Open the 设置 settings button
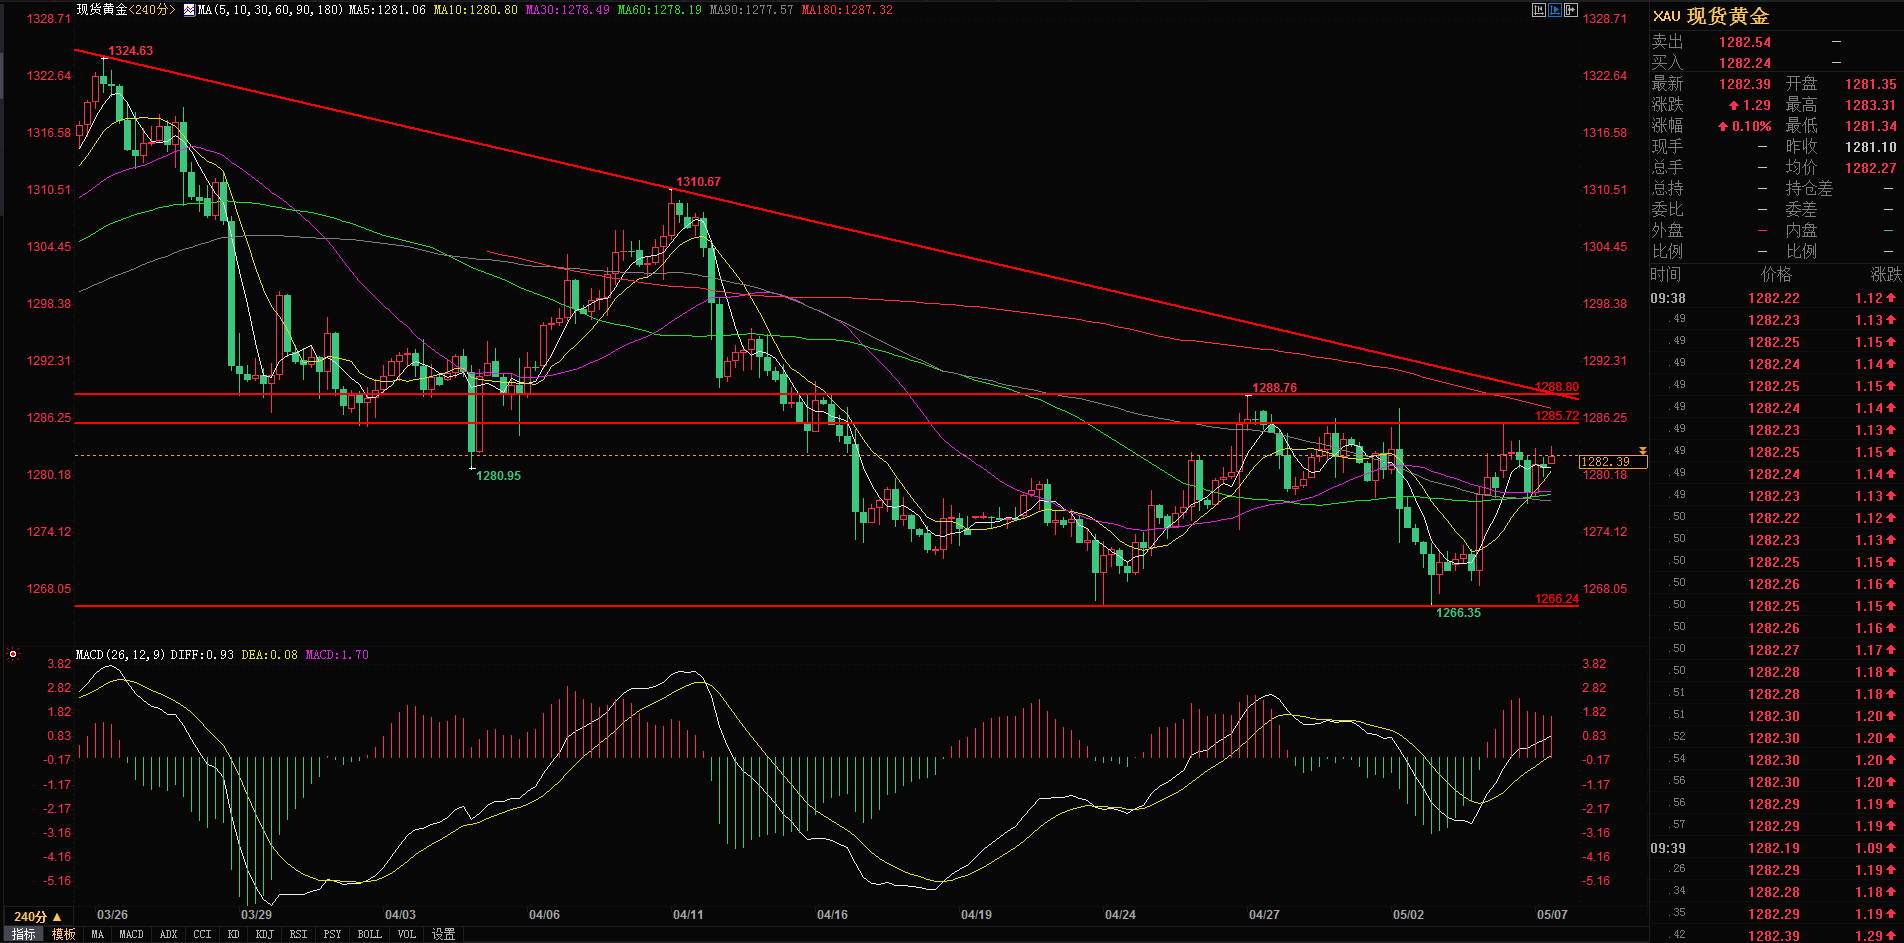Screen dimensions: 1904x943 (443, 934)
